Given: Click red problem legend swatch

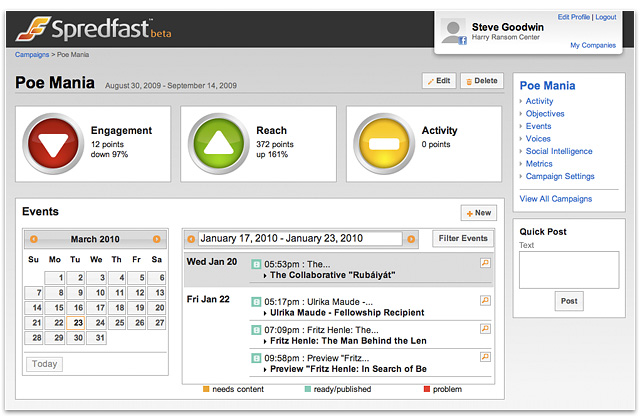Looking at the screenshot, I should 427,389.
